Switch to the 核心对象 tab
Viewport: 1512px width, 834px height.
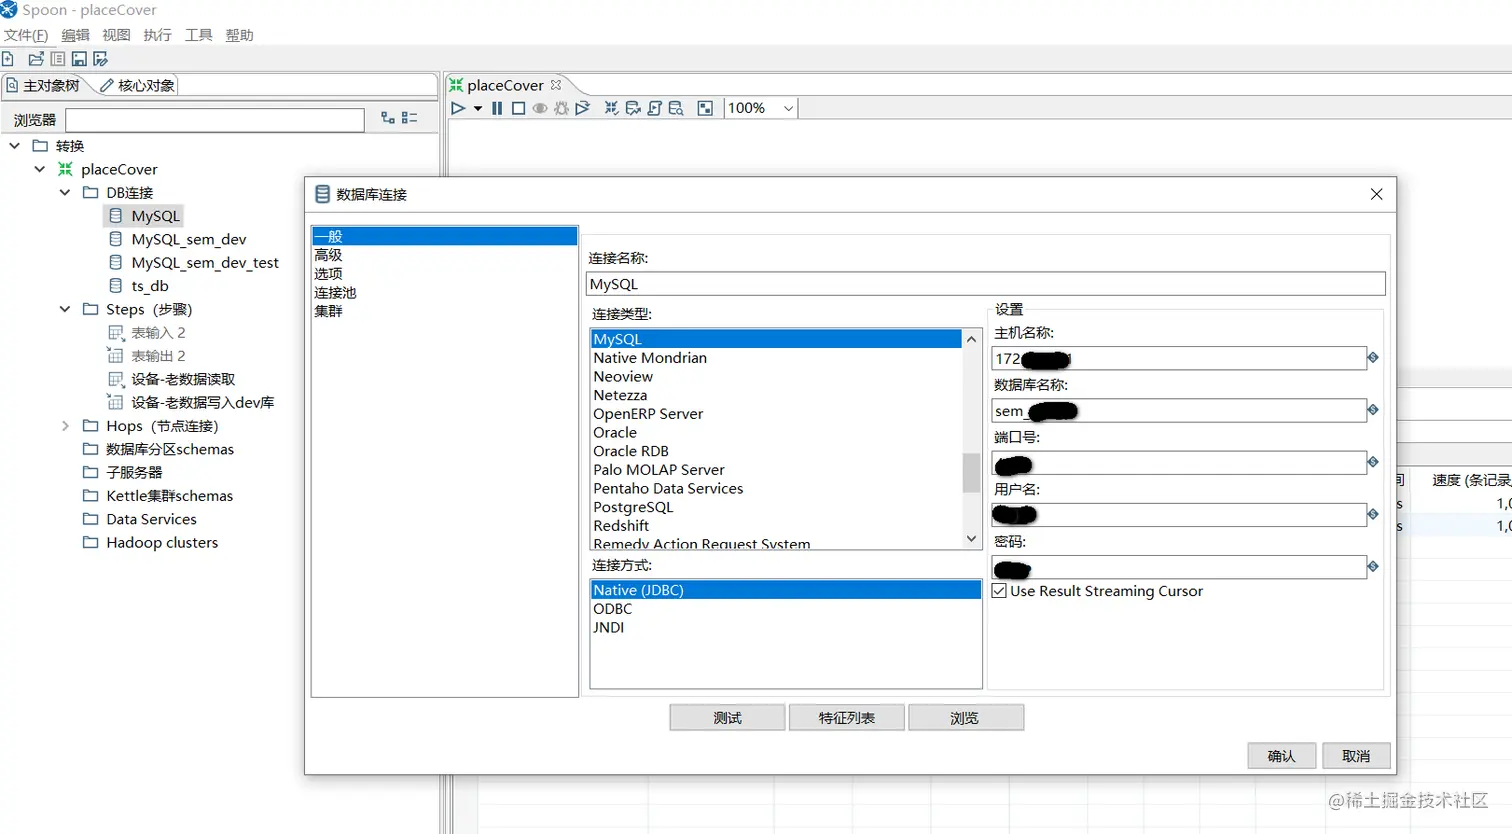(137, 85)
